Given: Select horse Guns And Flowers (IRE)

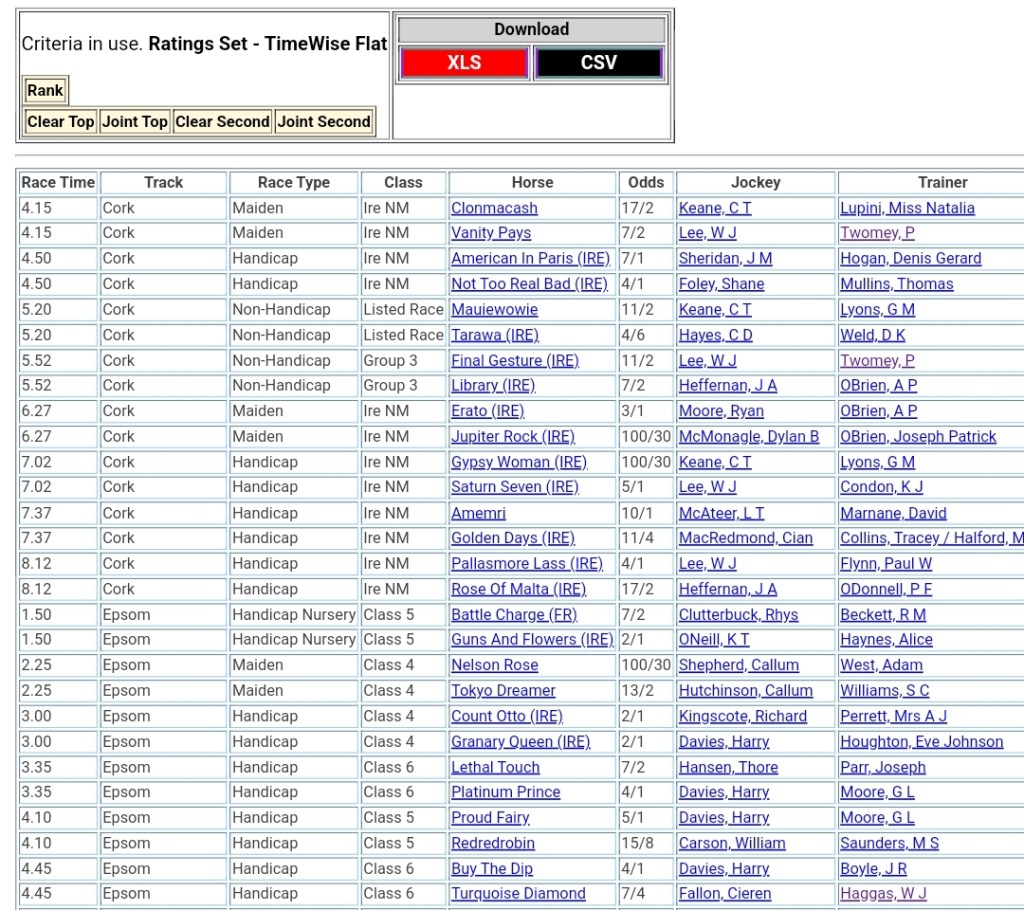Looking at the screenshot, I should (532, 640).
